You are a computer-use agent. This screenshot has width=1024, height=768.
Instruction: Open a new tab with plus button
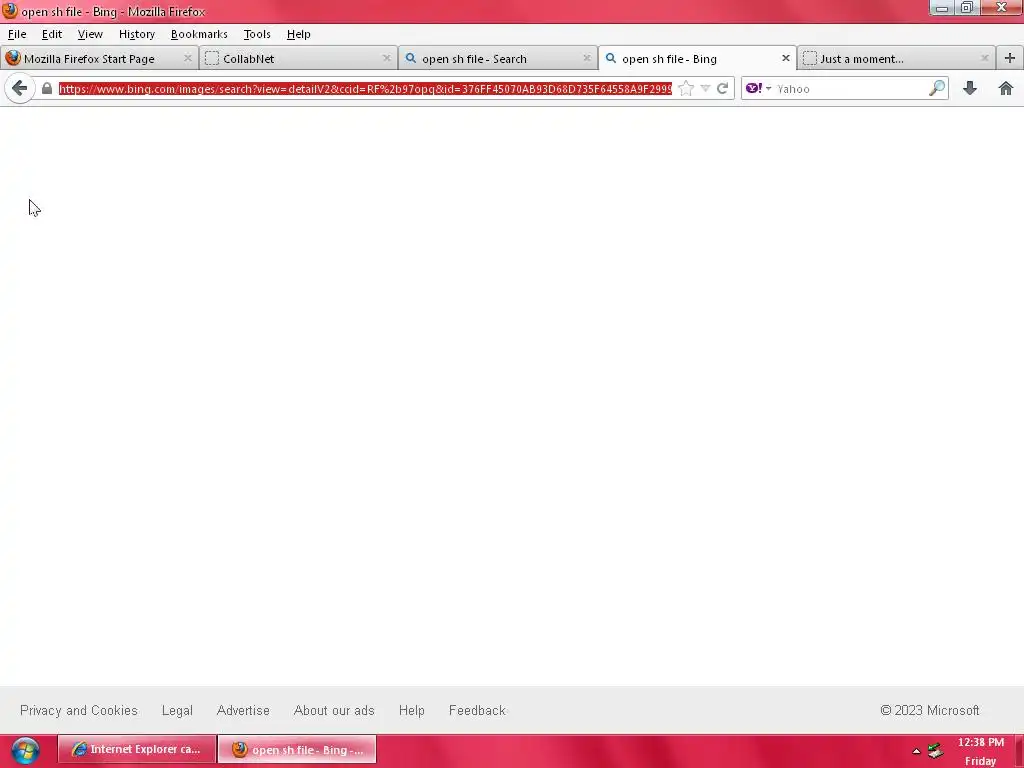point(1010,58)
